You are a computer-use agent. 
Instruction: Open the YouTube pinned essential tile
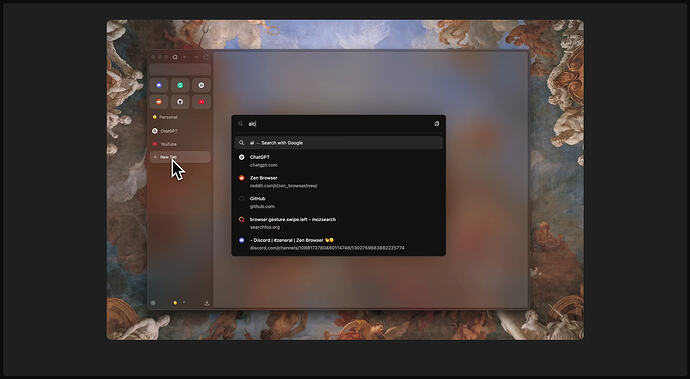[x=201, y=102]
